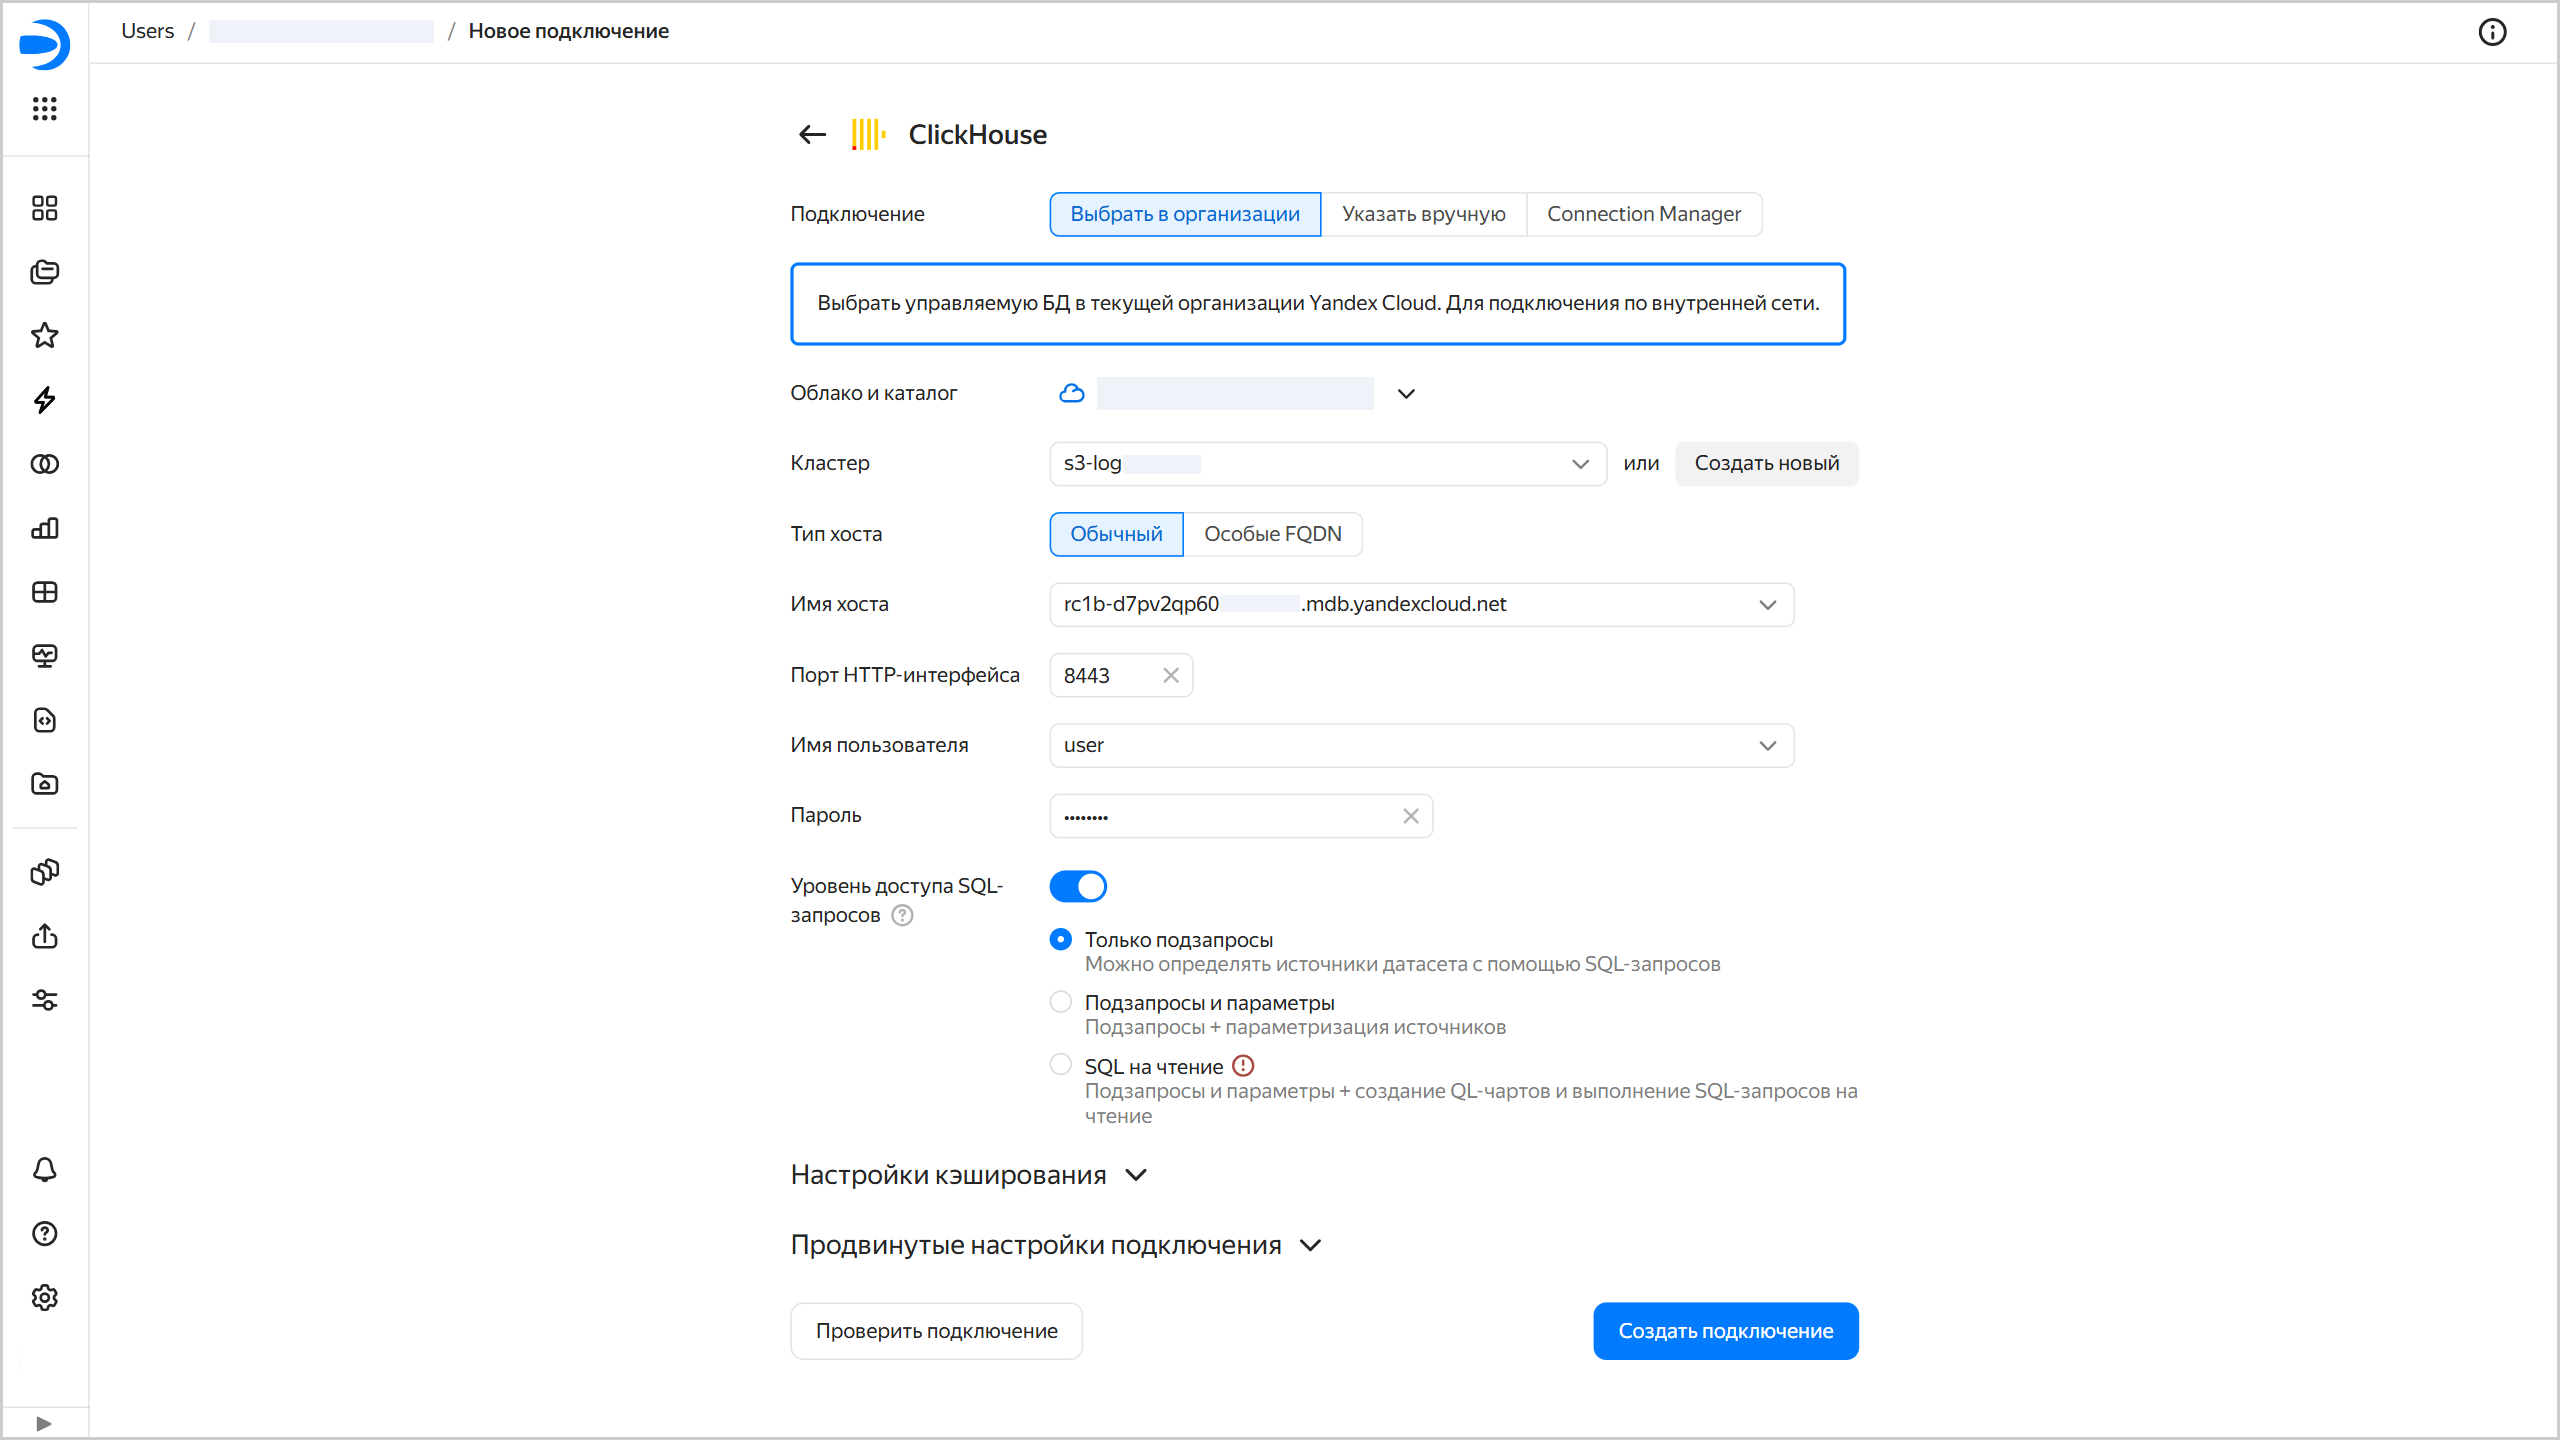Image resolution: width=2560 pixels, height=1440 pixels.
Task: Open the Имя хоста dropdown
Action: 1422,605
